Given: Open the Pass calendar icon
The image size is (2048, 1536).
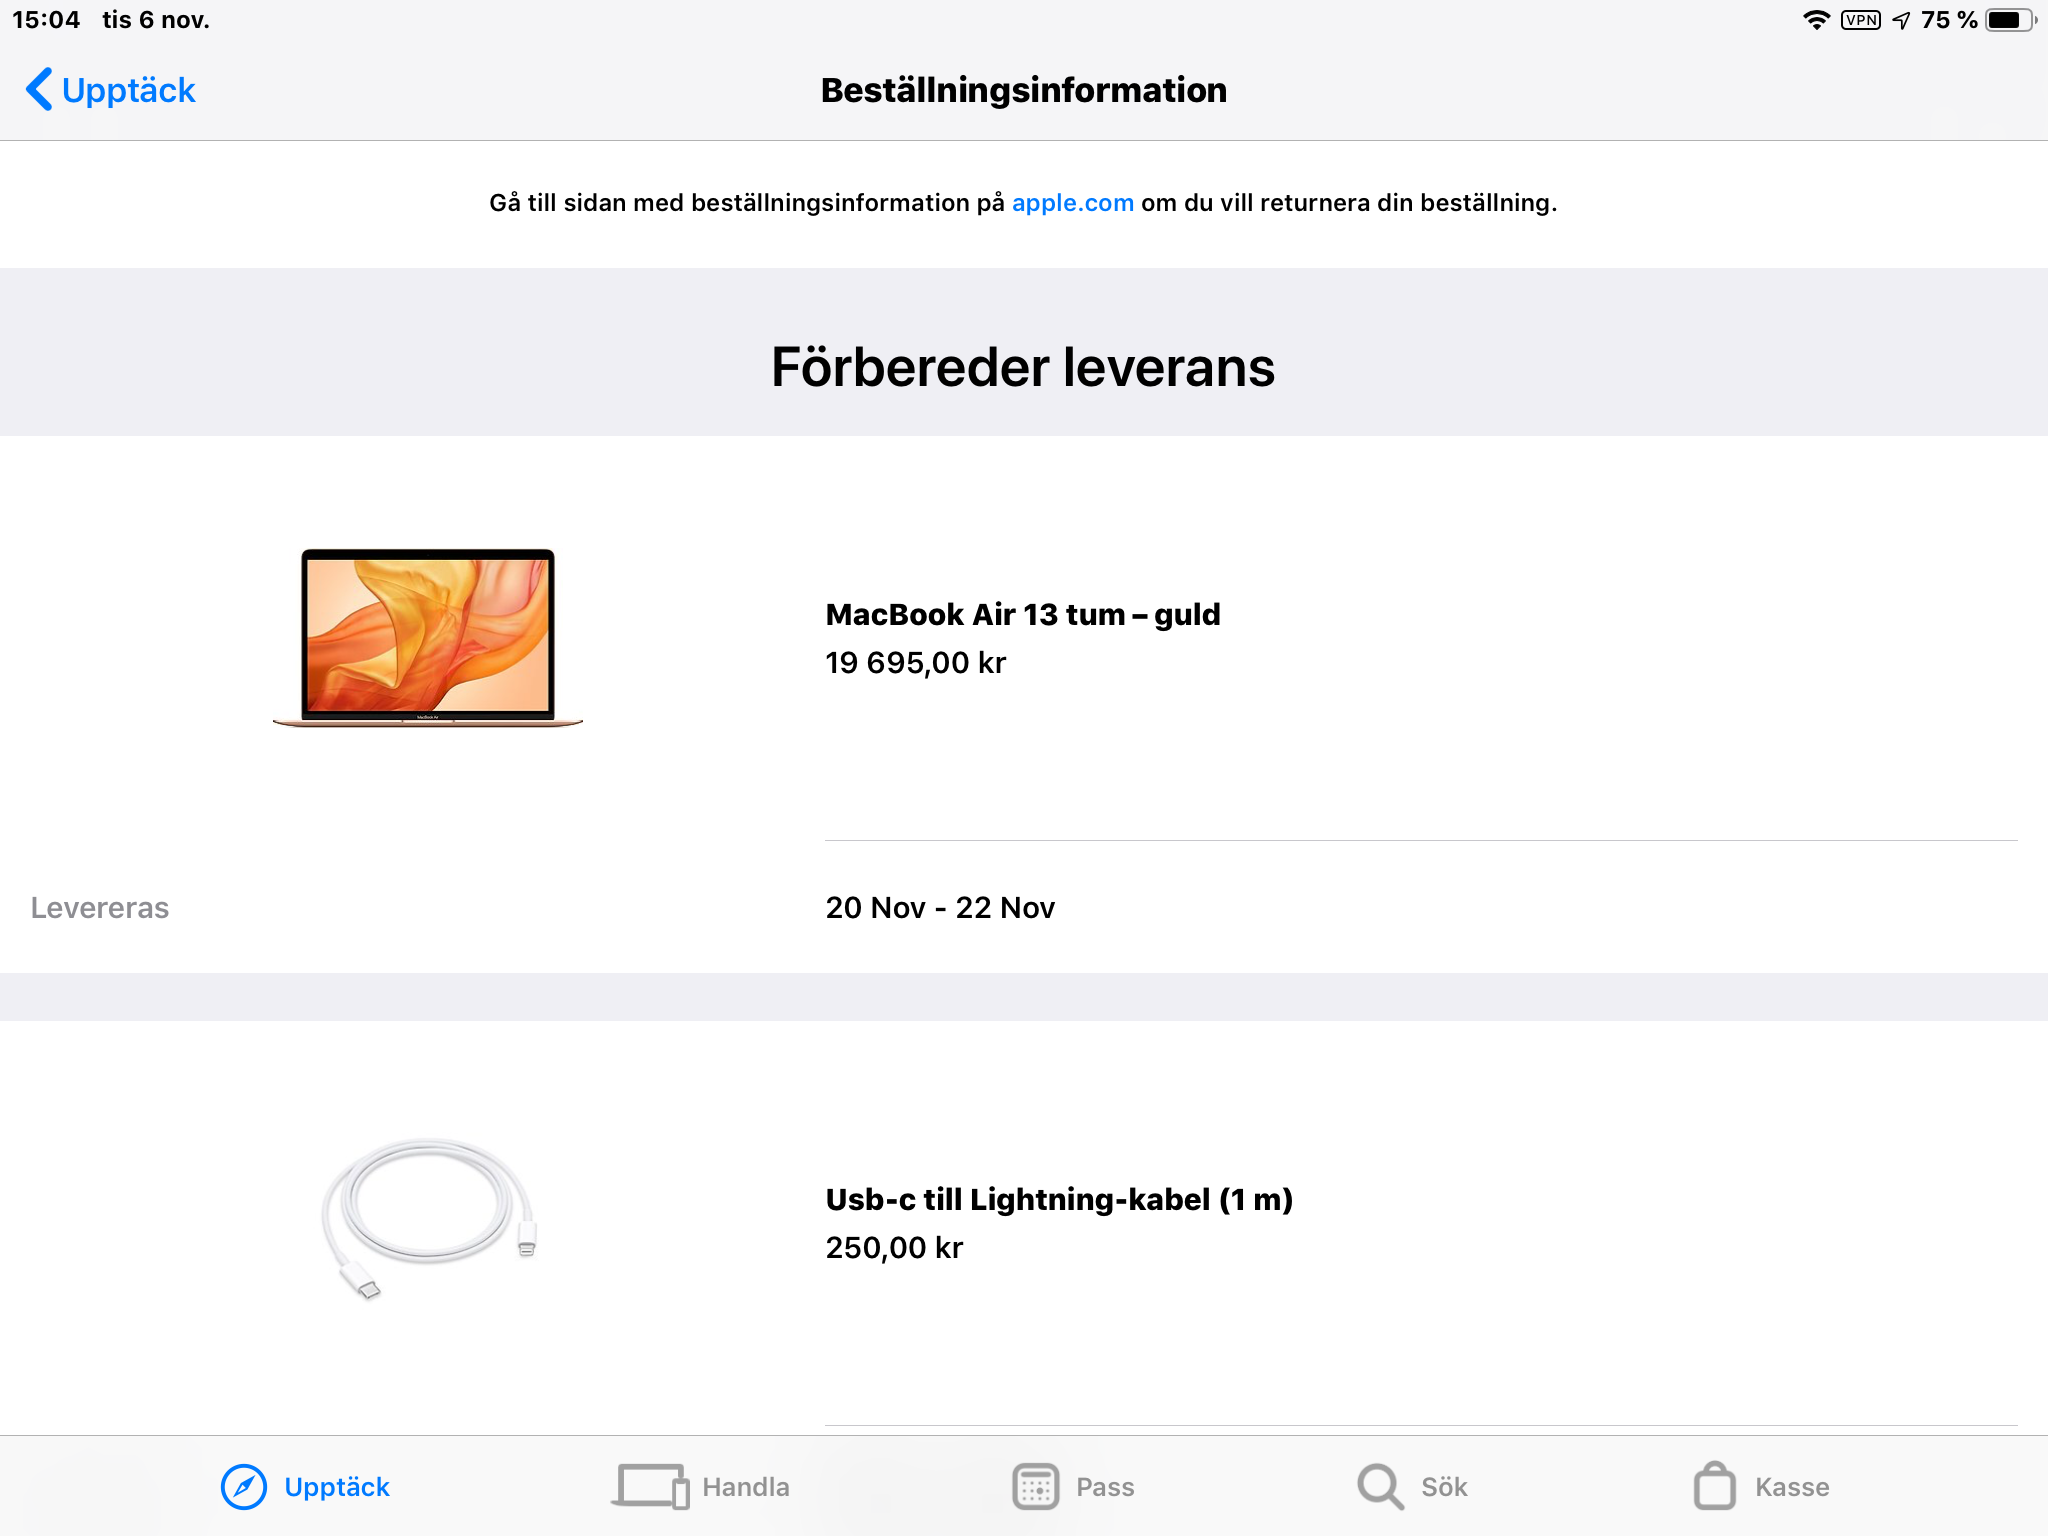Looking at the screenshot, I should click(1036, 1487).
